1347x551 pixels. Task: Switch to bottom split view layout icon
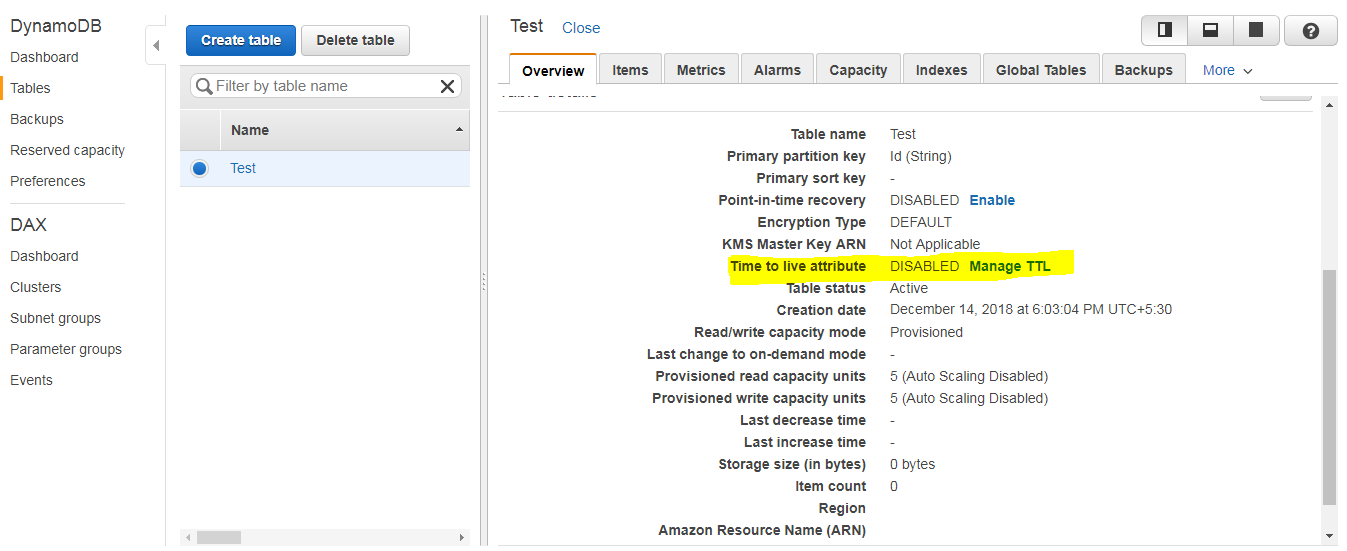click(x=1210, y=31)
